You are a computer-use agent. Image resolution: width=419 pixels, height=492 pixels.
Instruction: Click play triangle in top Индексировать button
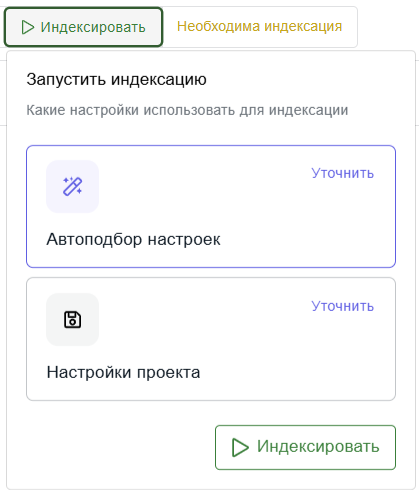(x=28, y=27)
